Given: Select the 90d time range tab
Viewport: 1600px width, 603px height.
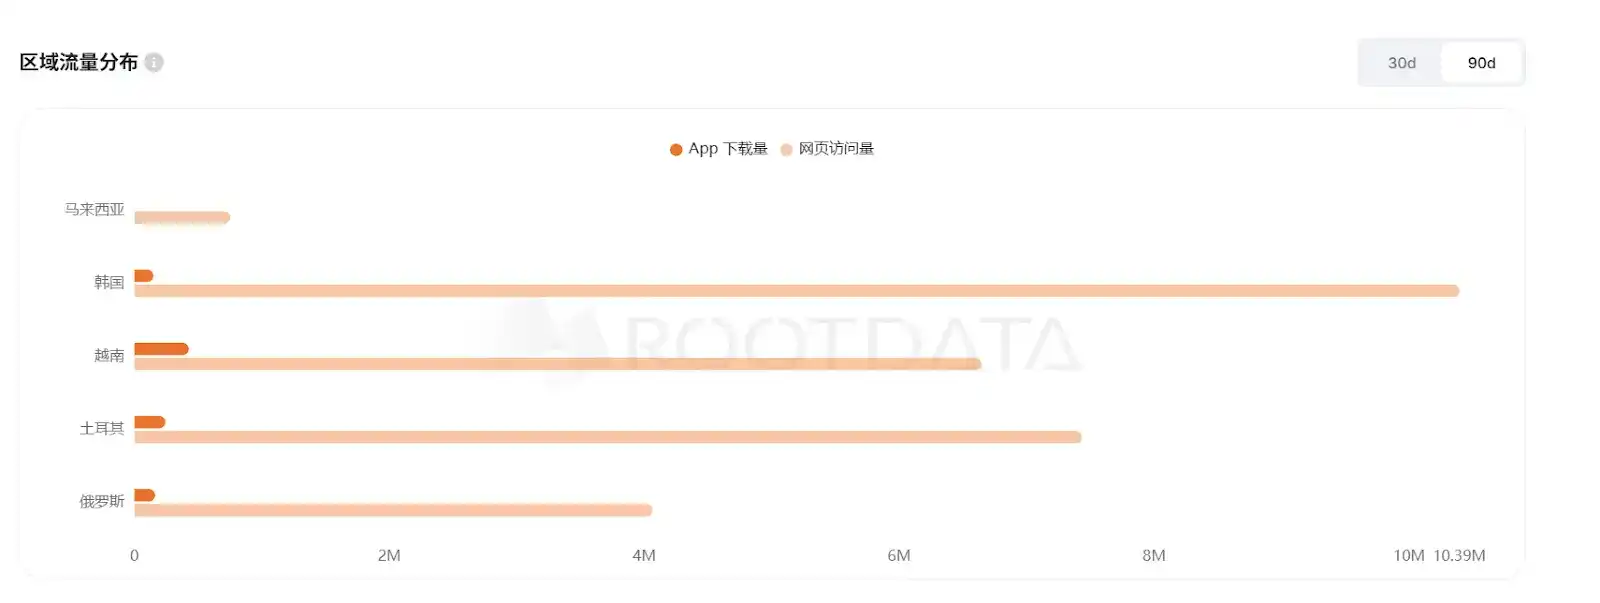Looking at the screenshot, I should pos(1481,63).
